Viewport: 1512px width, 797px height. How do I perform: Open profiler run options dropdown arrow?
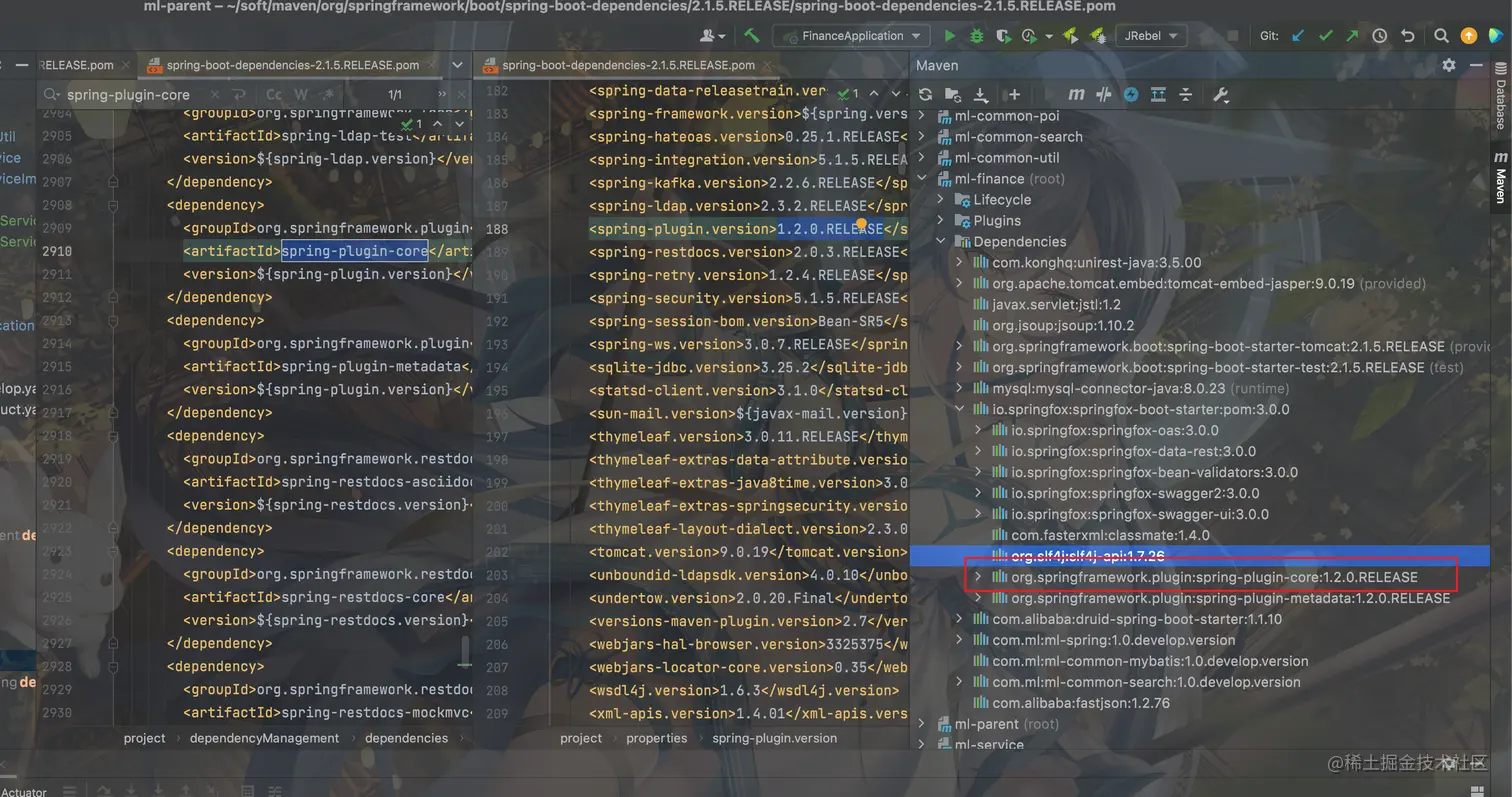1047,35
